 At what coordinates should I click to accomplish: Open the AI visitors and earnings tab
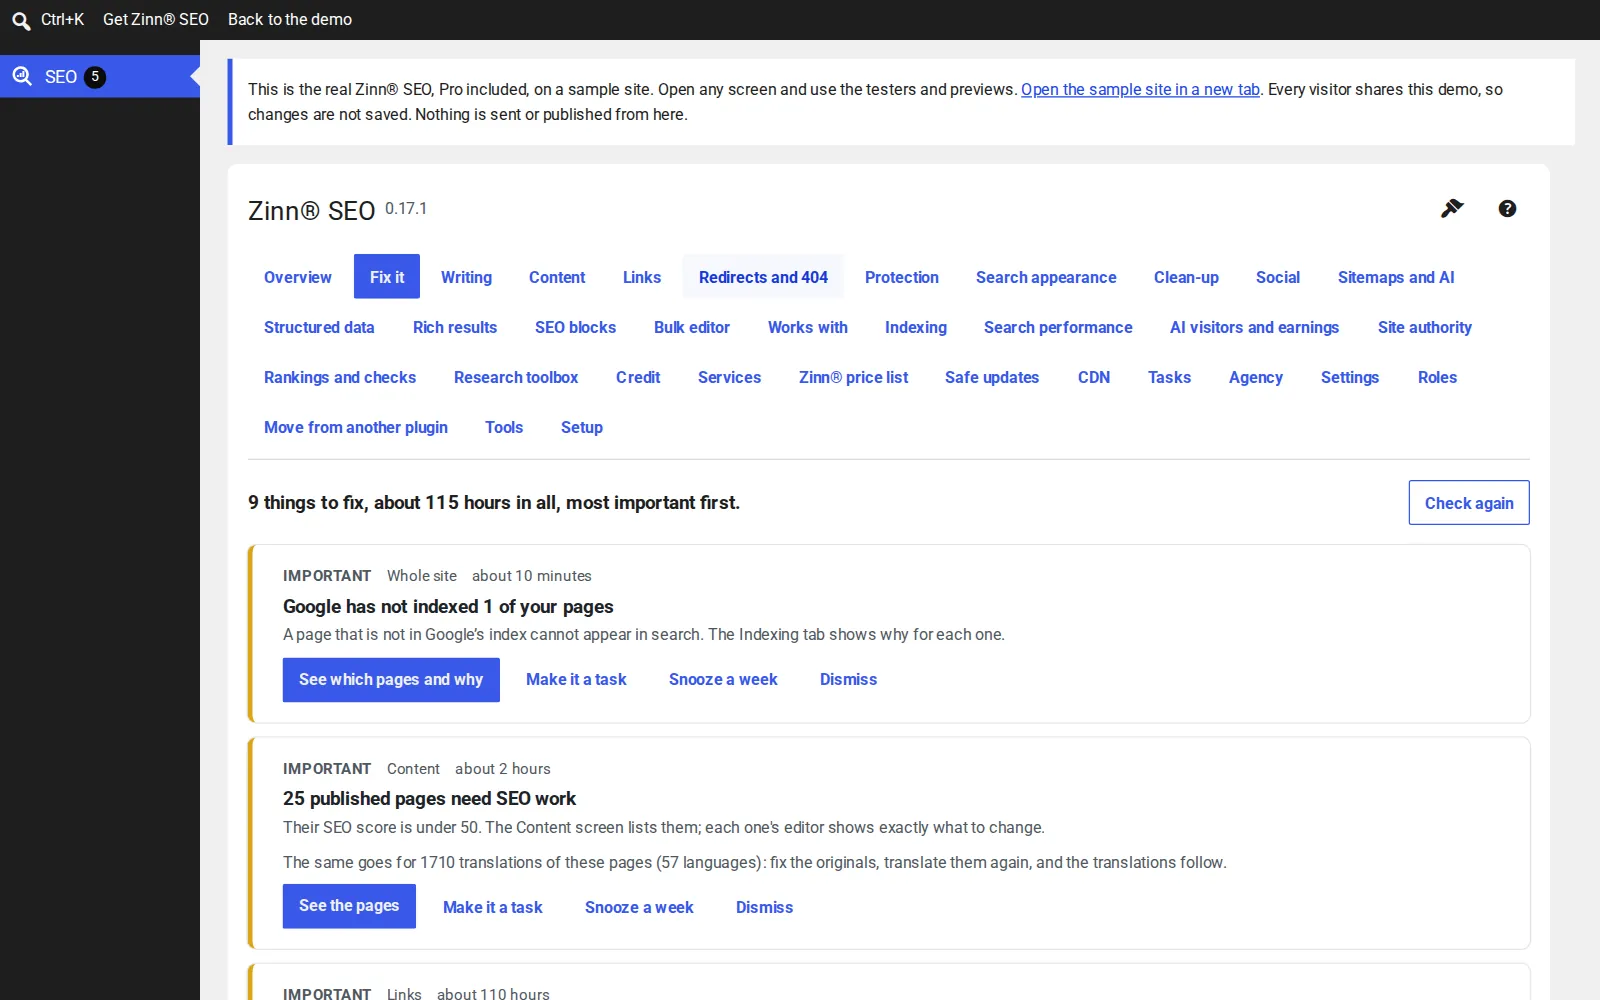[1254, 327]
